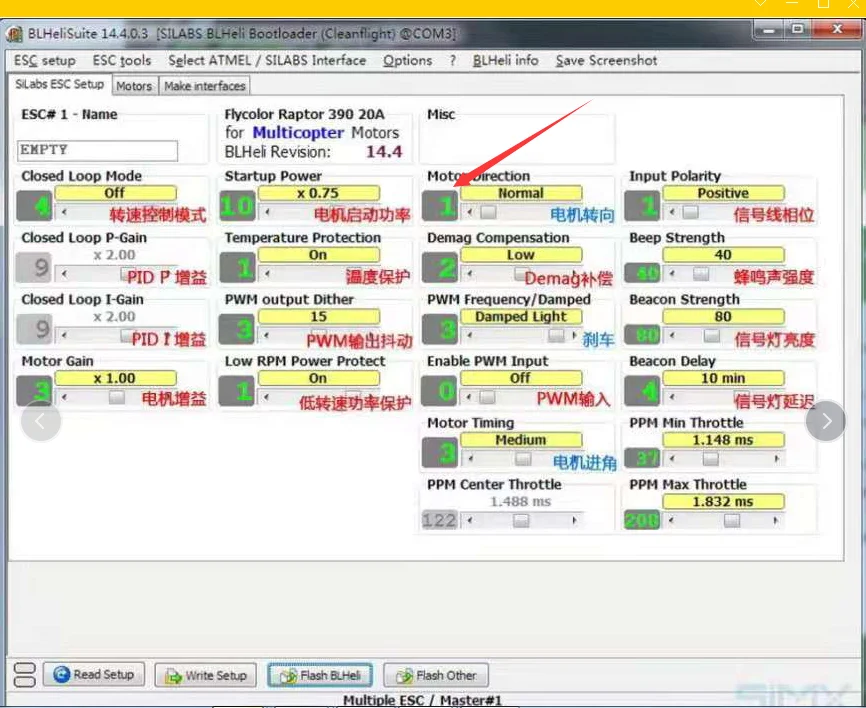866x708 pixels.
Task: Click the PPM Center Throttle slider thumb
Action: point(521,521)
